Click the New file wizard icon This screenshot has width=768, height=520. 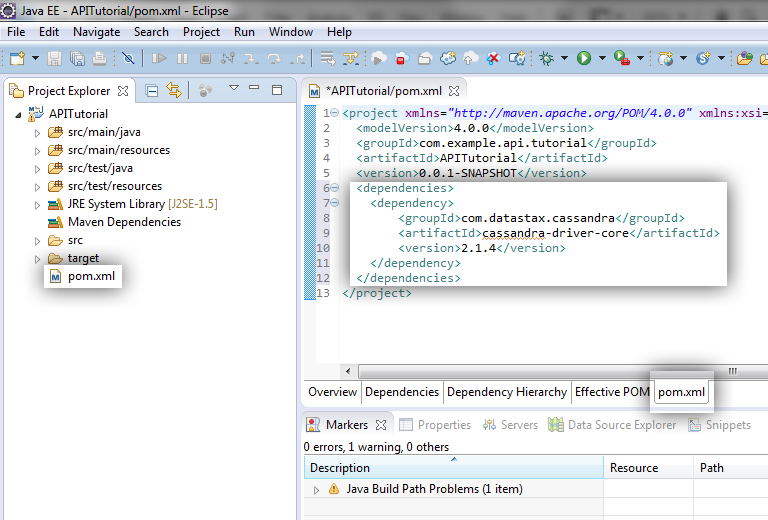point(18,58)
